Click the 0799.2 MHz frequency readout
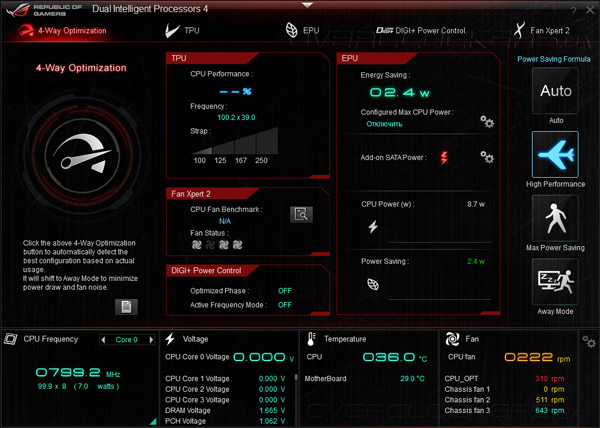 [78, 373]
